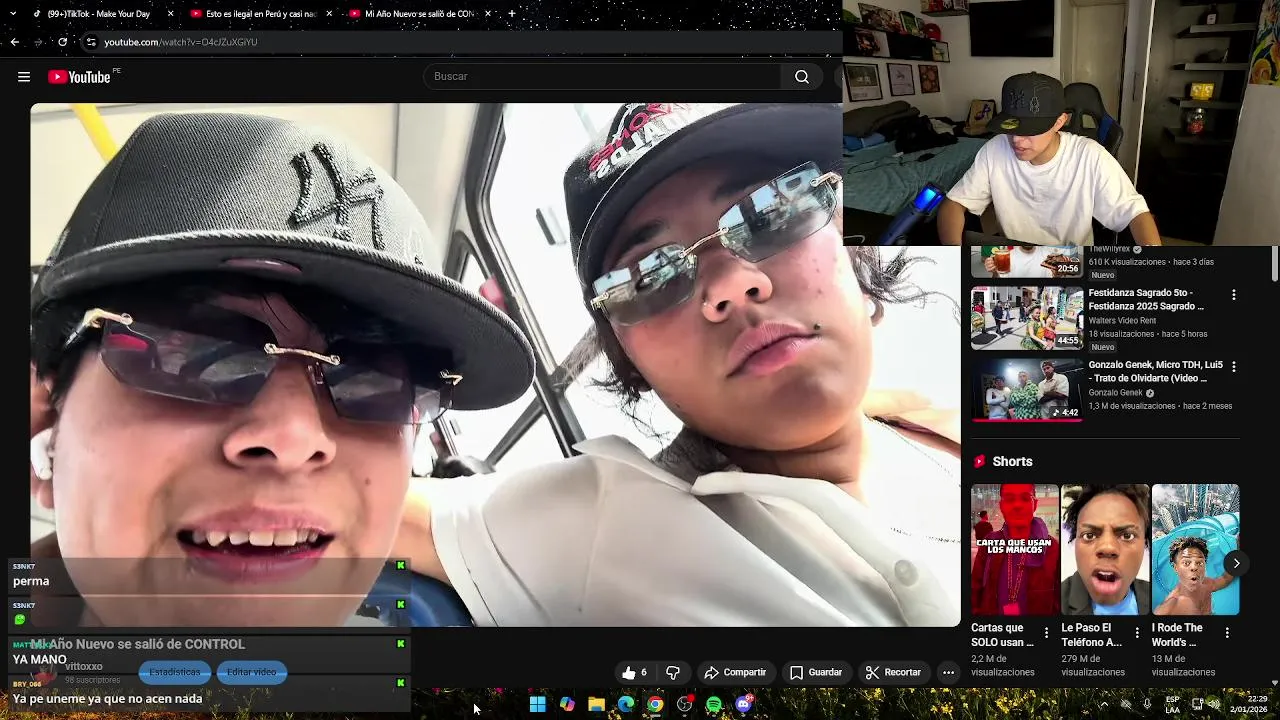Click the Editar vídeo button
The width and height of the screenshot is (1280, 720).
pos(251,672)
